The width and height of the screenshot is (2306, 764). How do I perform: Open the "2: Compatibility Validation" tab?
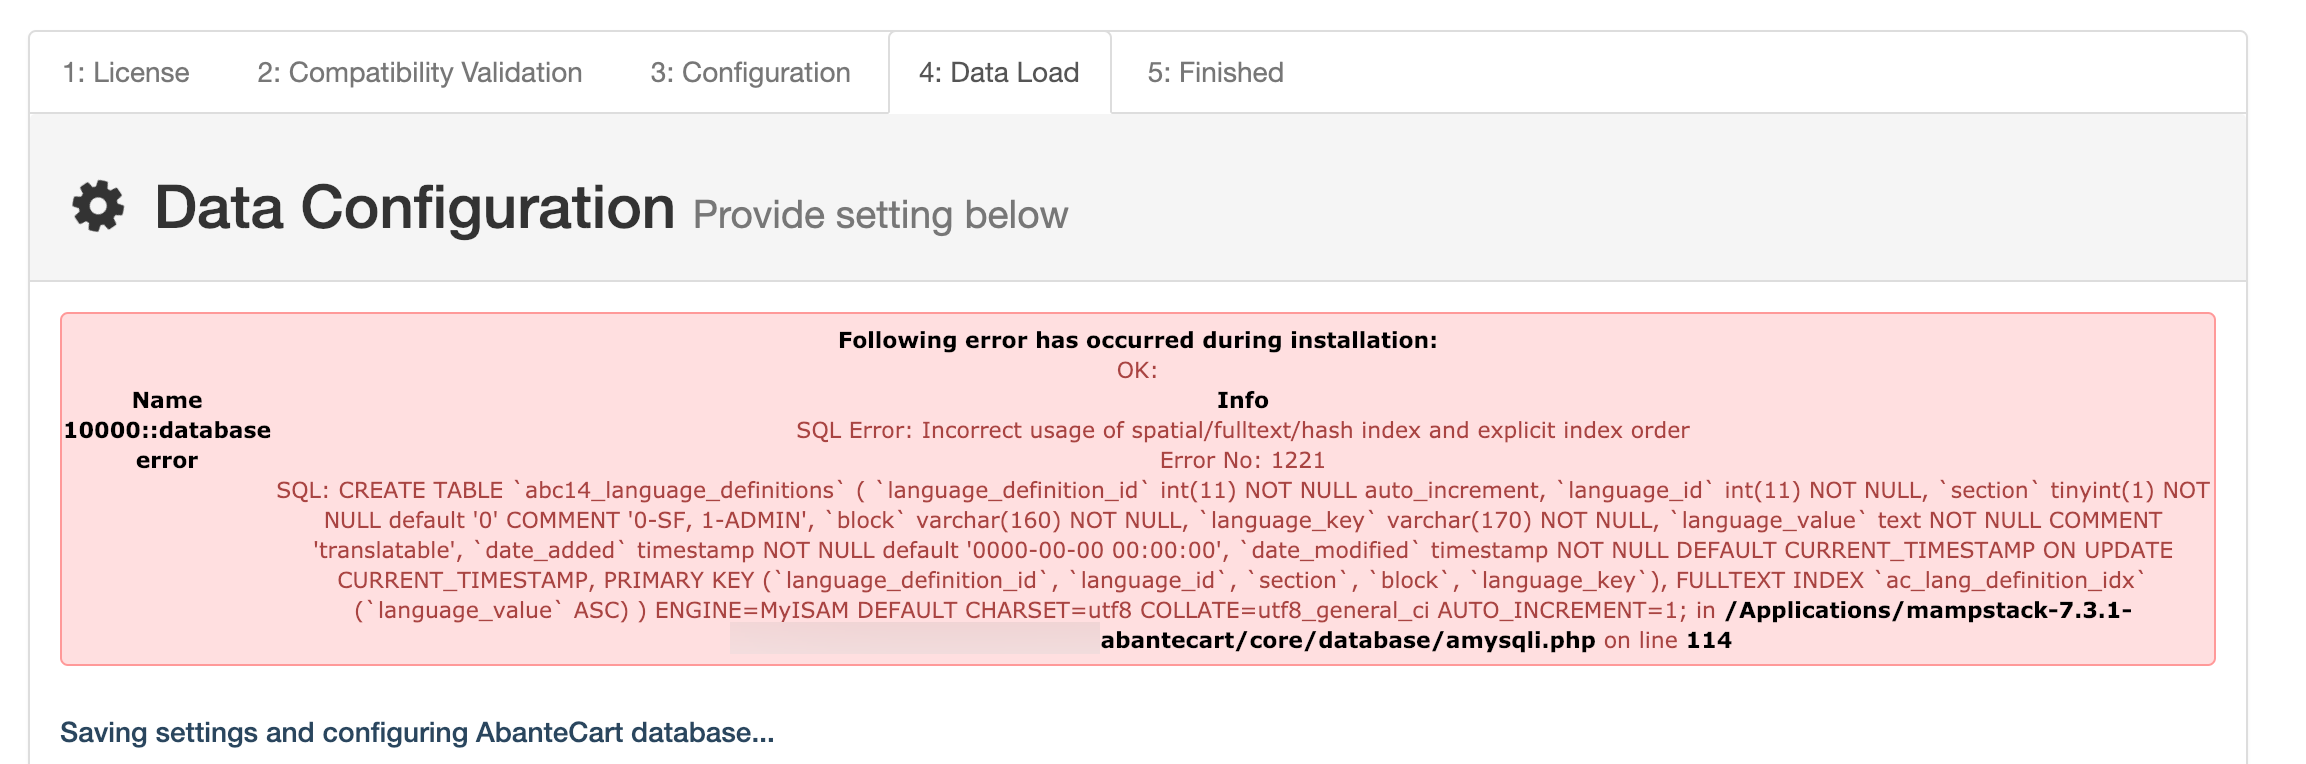coord(419,72)
